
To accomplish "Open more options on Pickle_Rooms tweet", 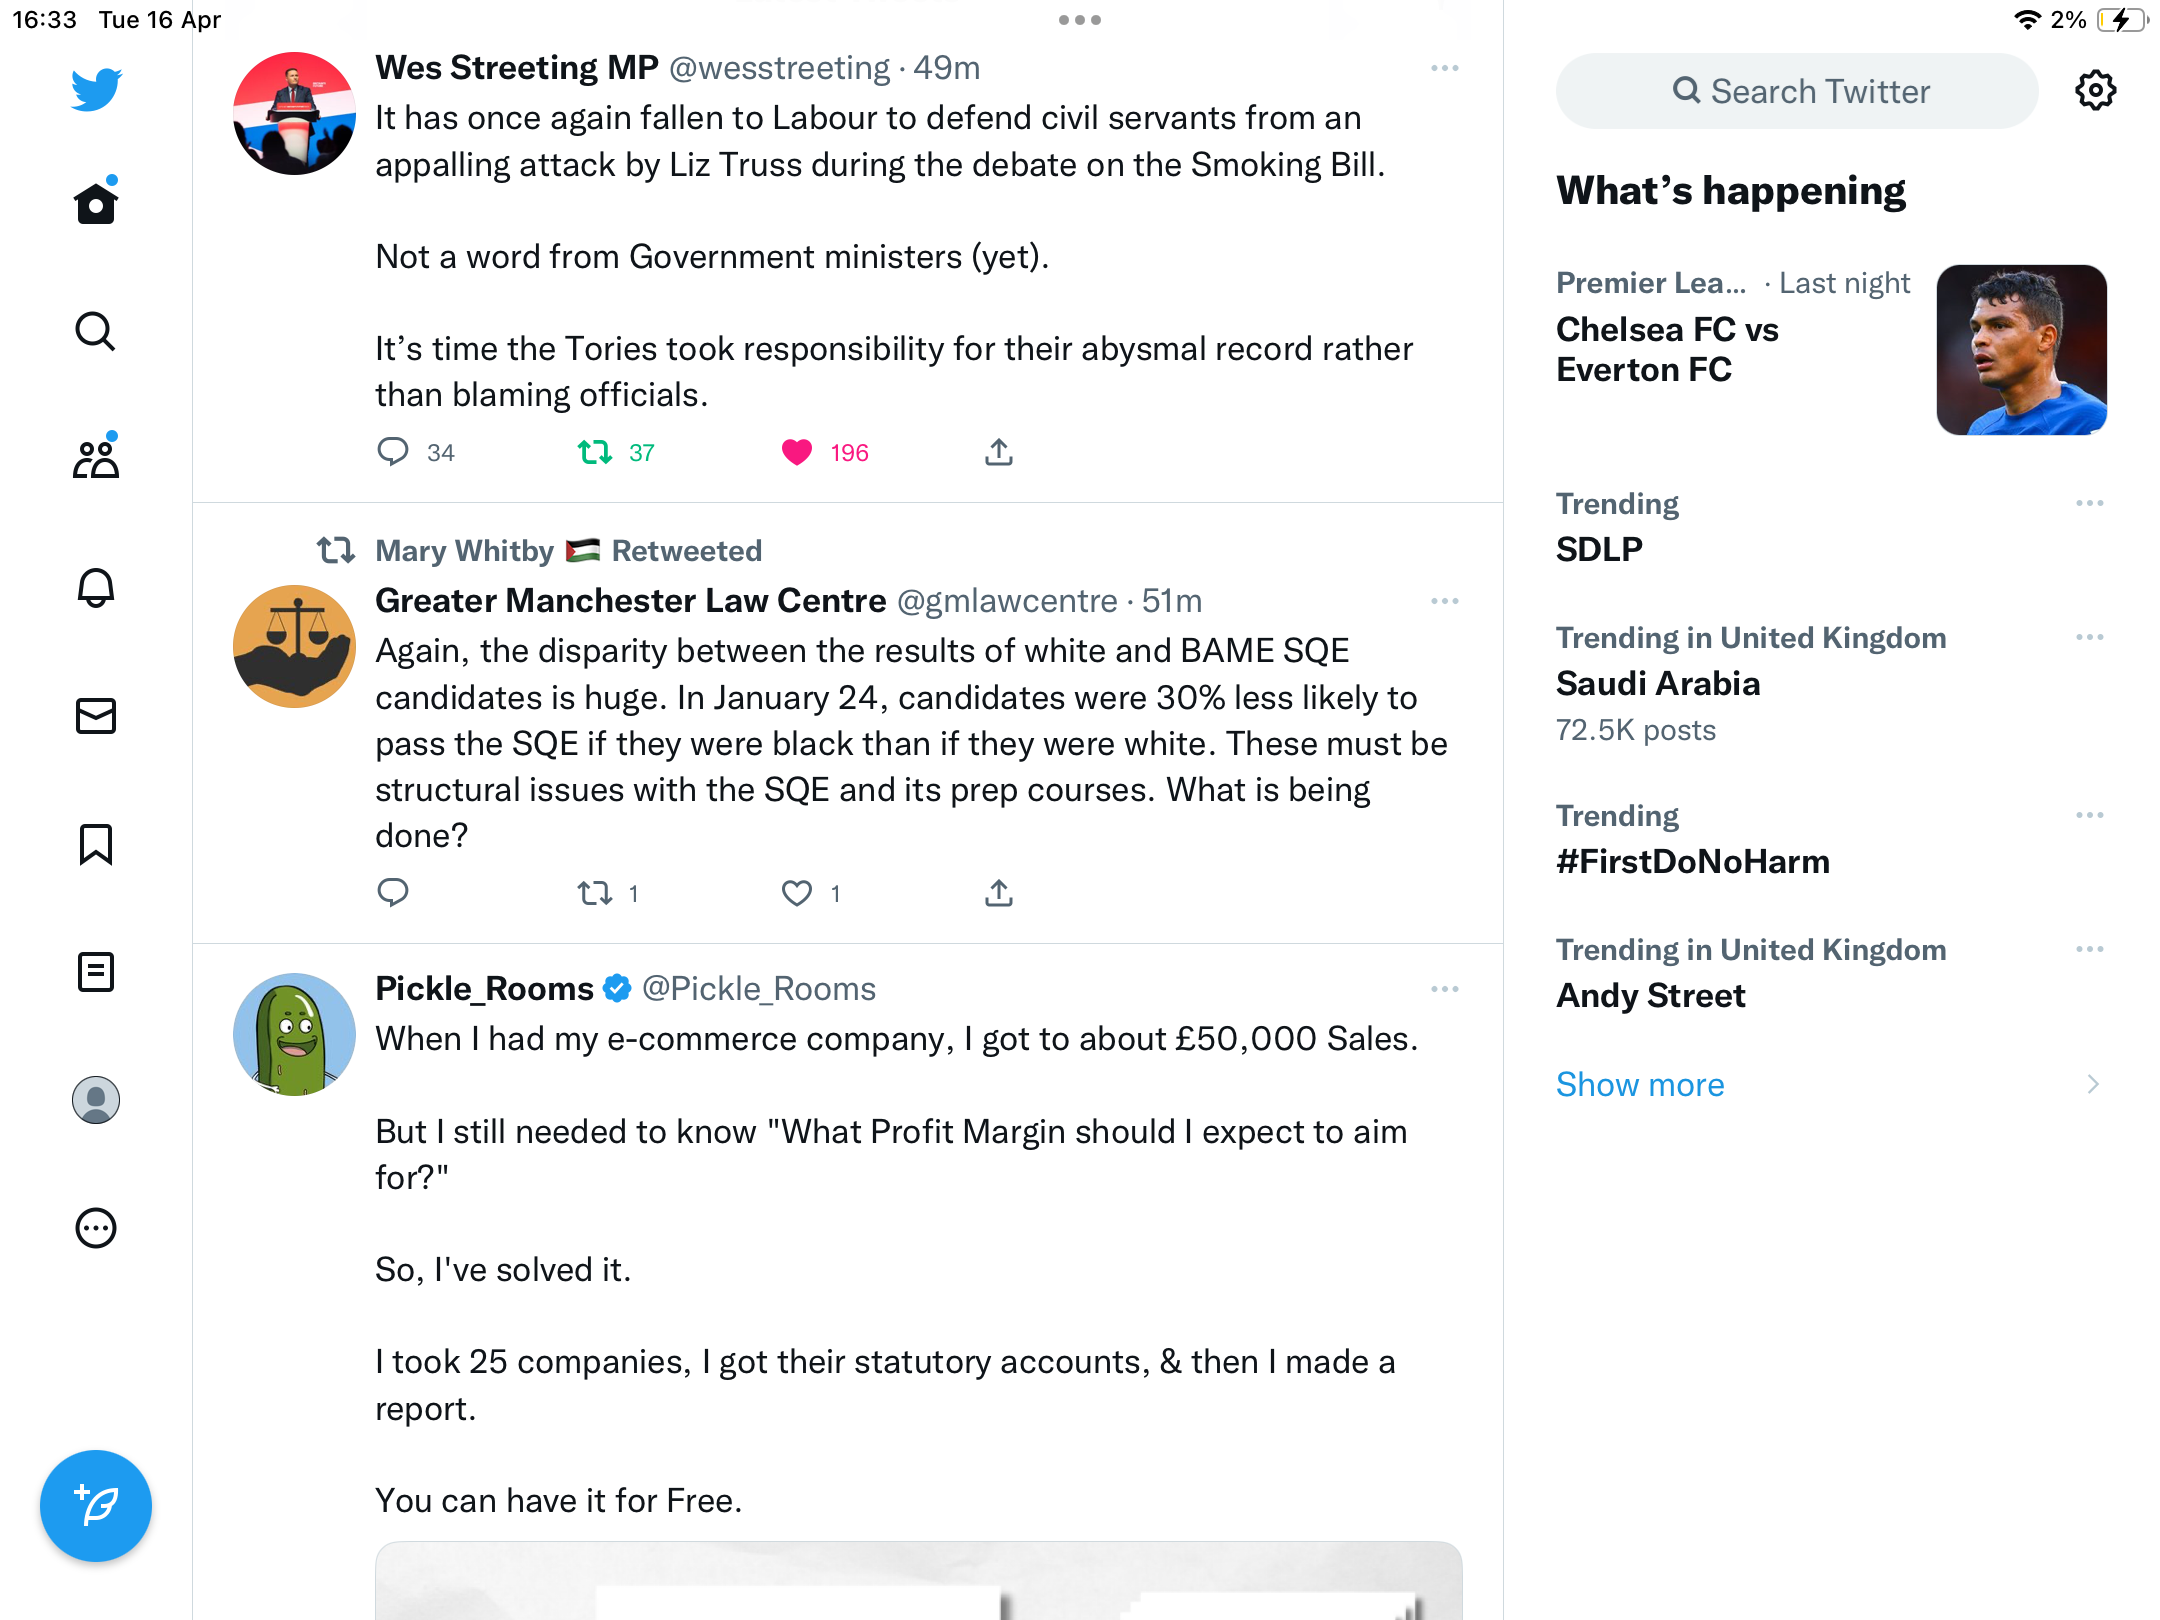I will pos(1445,989).
